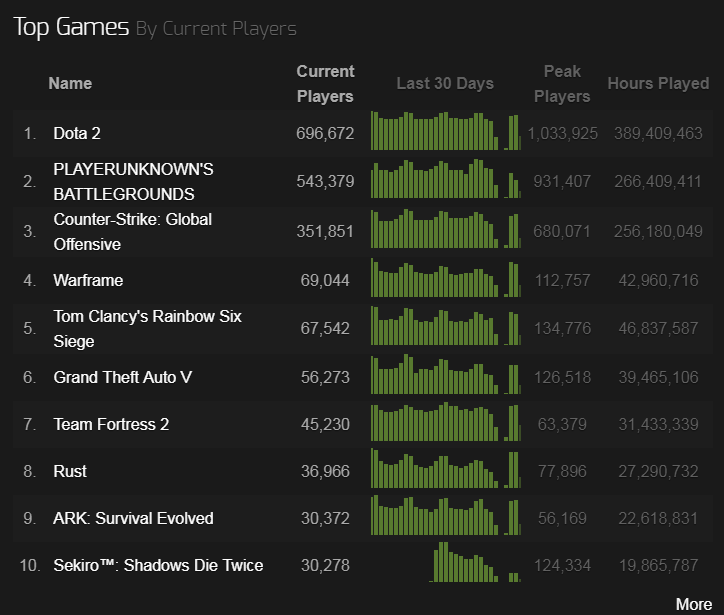Select peak players value 1,033,925
Viewport: 724px width, 615px height.
[x=562, y=133]
